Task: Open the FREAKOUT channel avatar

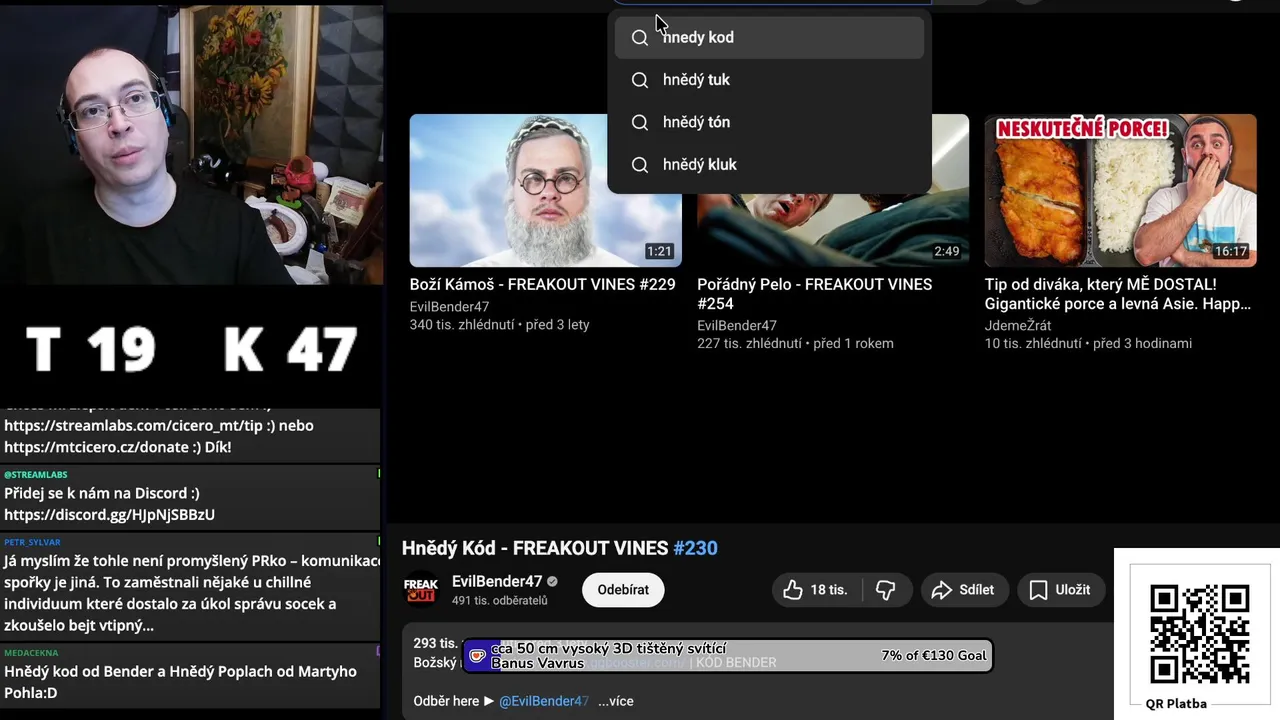Action: [421, 590]
